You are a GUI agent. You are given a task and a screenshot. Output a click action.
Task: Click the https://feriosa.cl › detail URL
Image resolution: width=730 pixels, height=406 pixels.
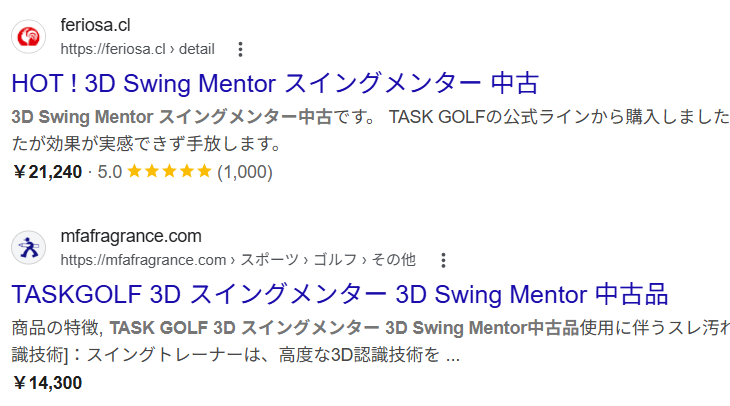[x=122, y=49]
